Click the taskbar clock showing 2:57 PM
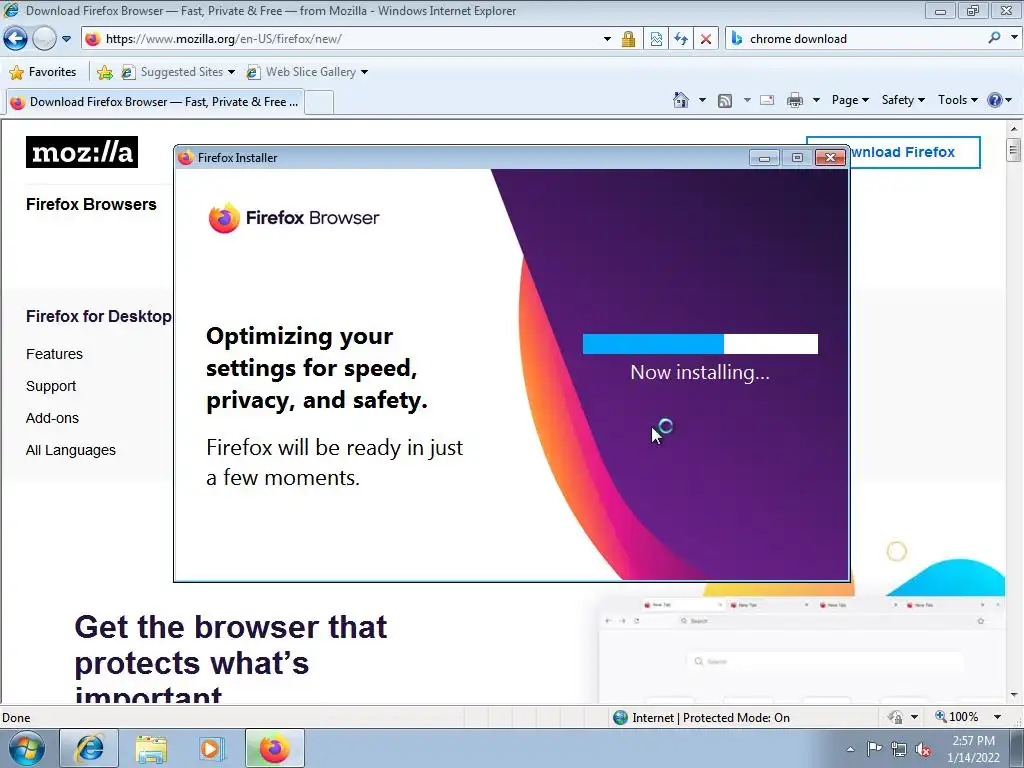Image resolution: width=1024 pixels, height=768 pixels. (x=973, y=749)
